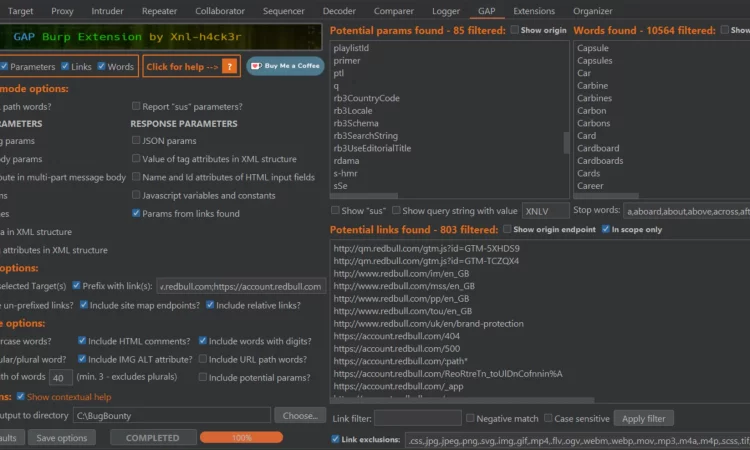Toggle Include relative links checkbox
Screen dimensions: 750x450
point(210,305)
